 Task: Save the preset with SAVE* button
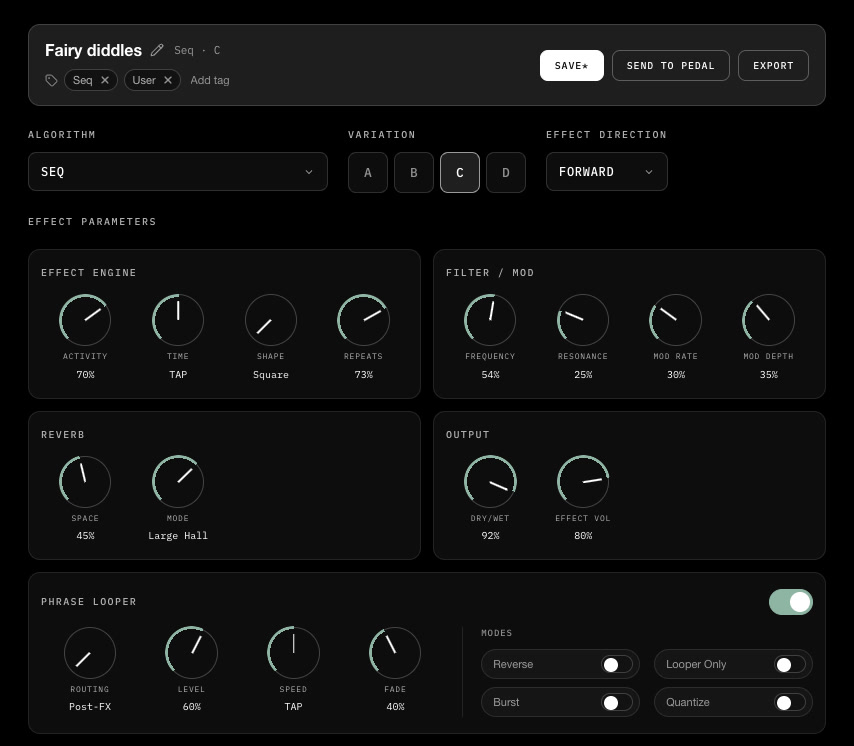pos(571,65)
